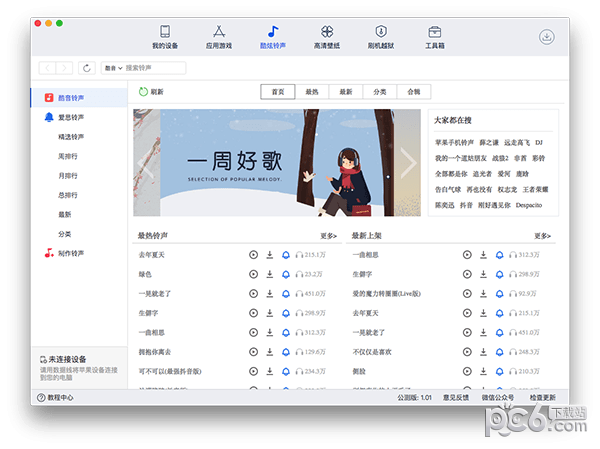Download 生僻字 in the 最新上架 list

[484, 274]
